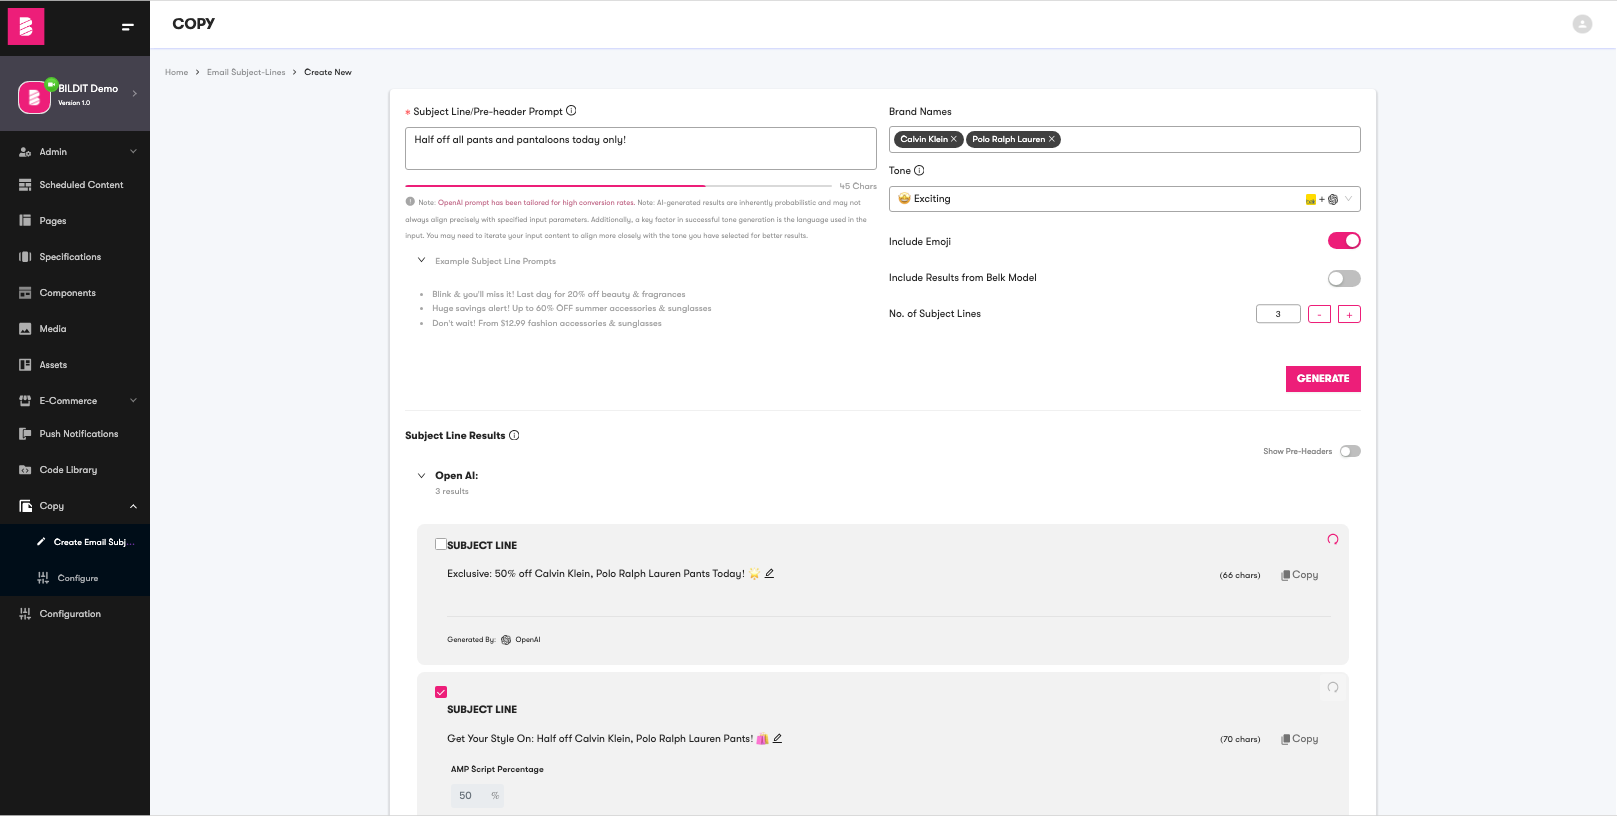This screenshot has height=816, width=1617.
Task: Decrease number of subject lines with minus
Action: (x=1319, y=314)
